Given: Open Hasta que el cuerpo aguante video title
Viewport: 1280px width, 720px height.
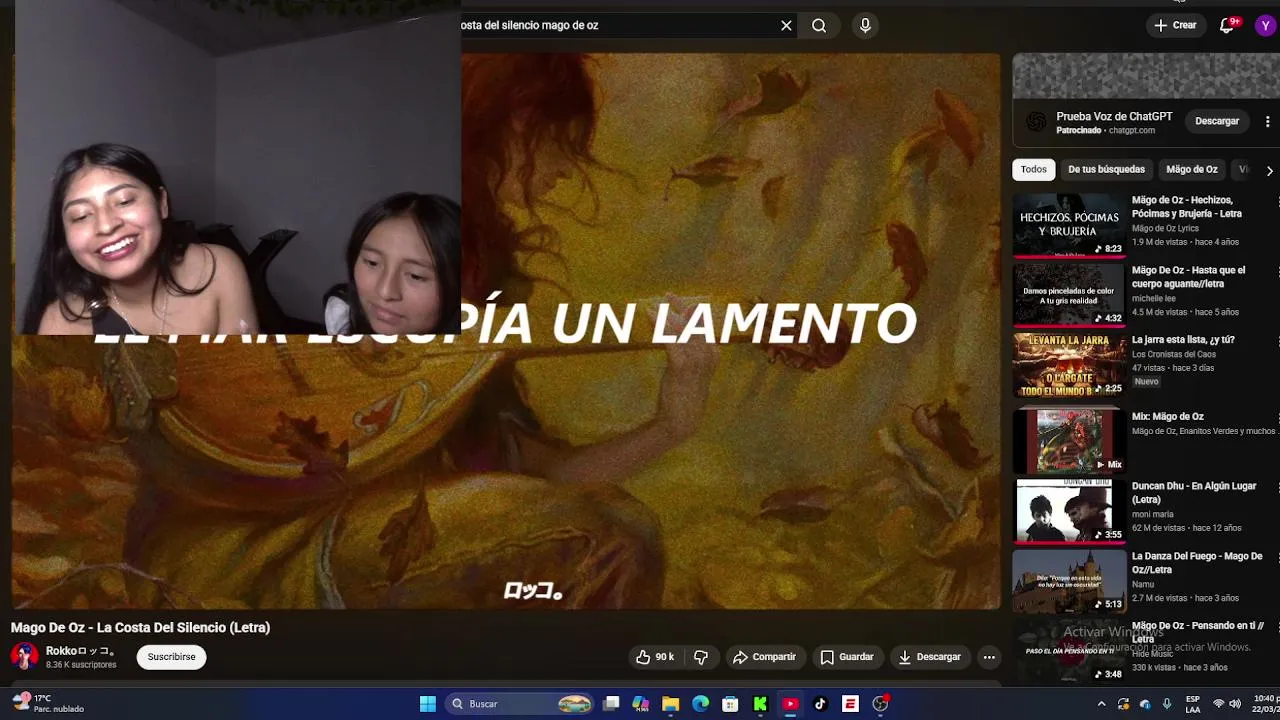Looking at the screenshot, I should point(1188,277).
